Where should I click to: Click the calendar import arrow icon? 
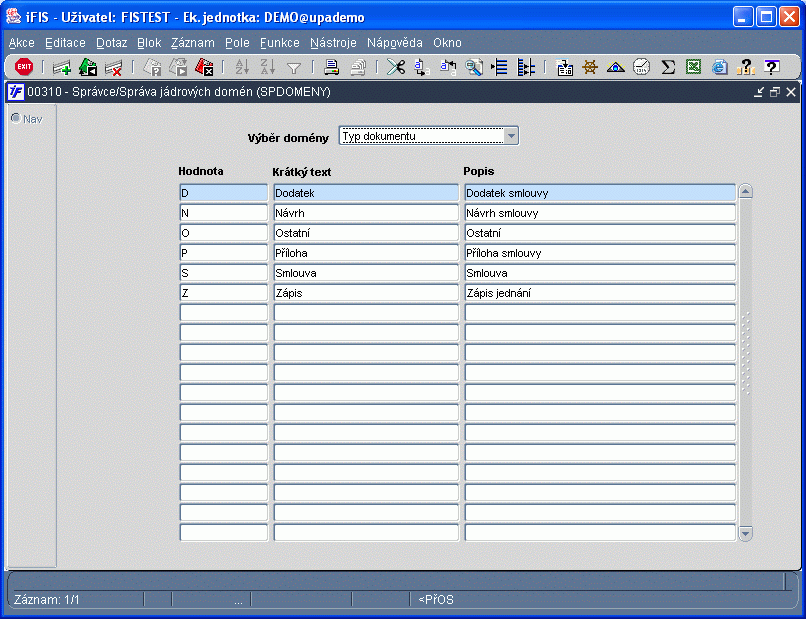coord(564,67)
